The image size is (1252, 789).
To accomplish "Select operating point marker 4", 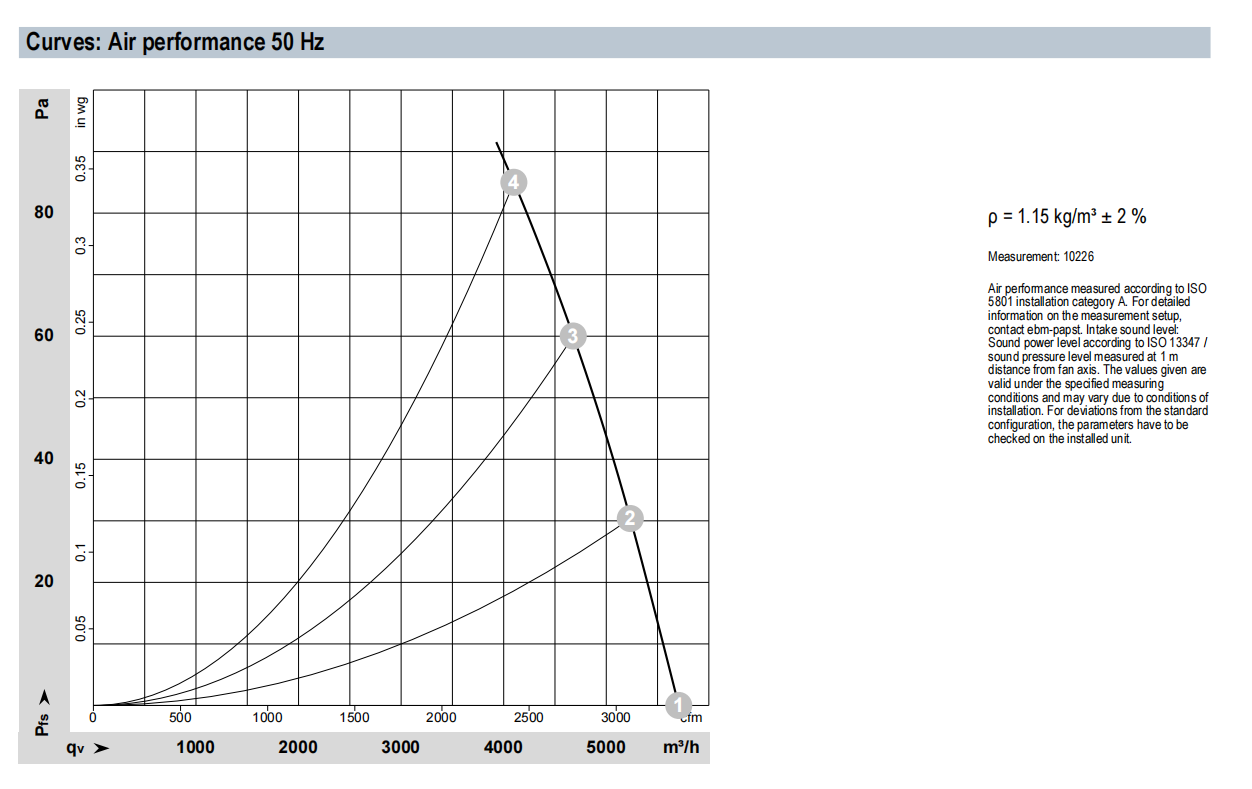I will pyautogui.click(x=514, y=182).
